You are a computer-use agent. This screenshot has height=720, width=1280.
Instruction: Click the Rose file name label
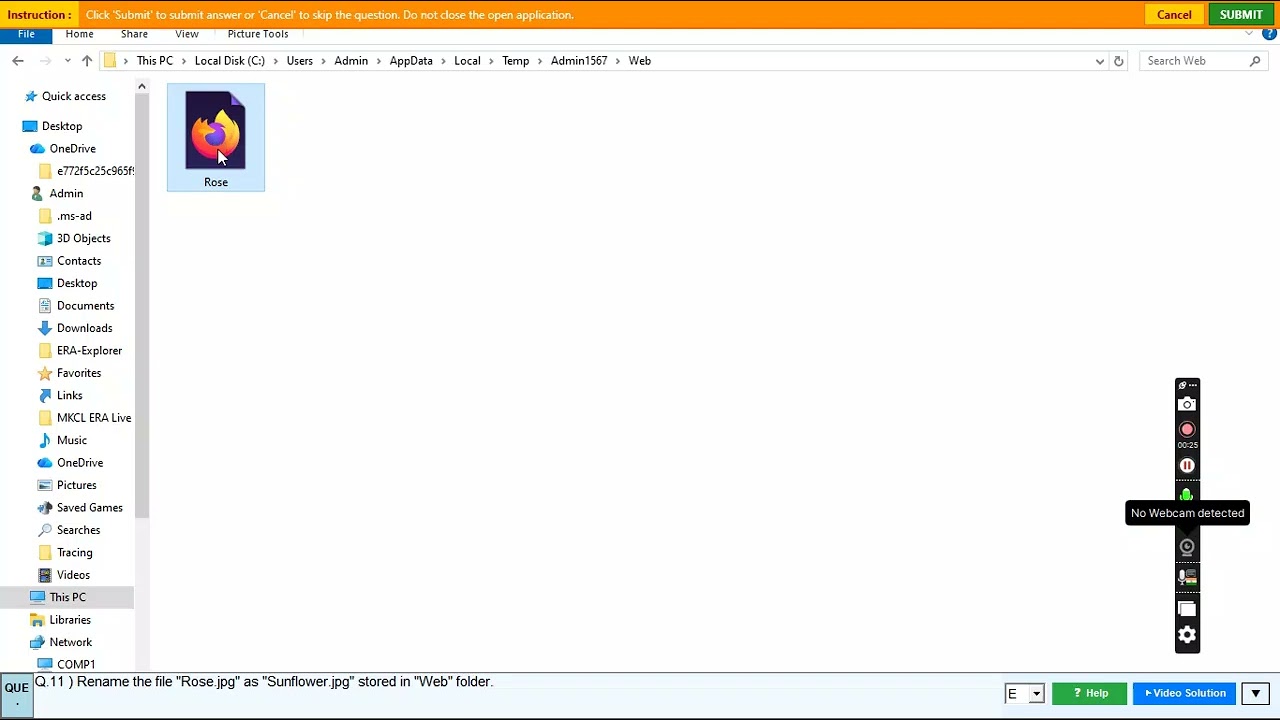(216, 182)
